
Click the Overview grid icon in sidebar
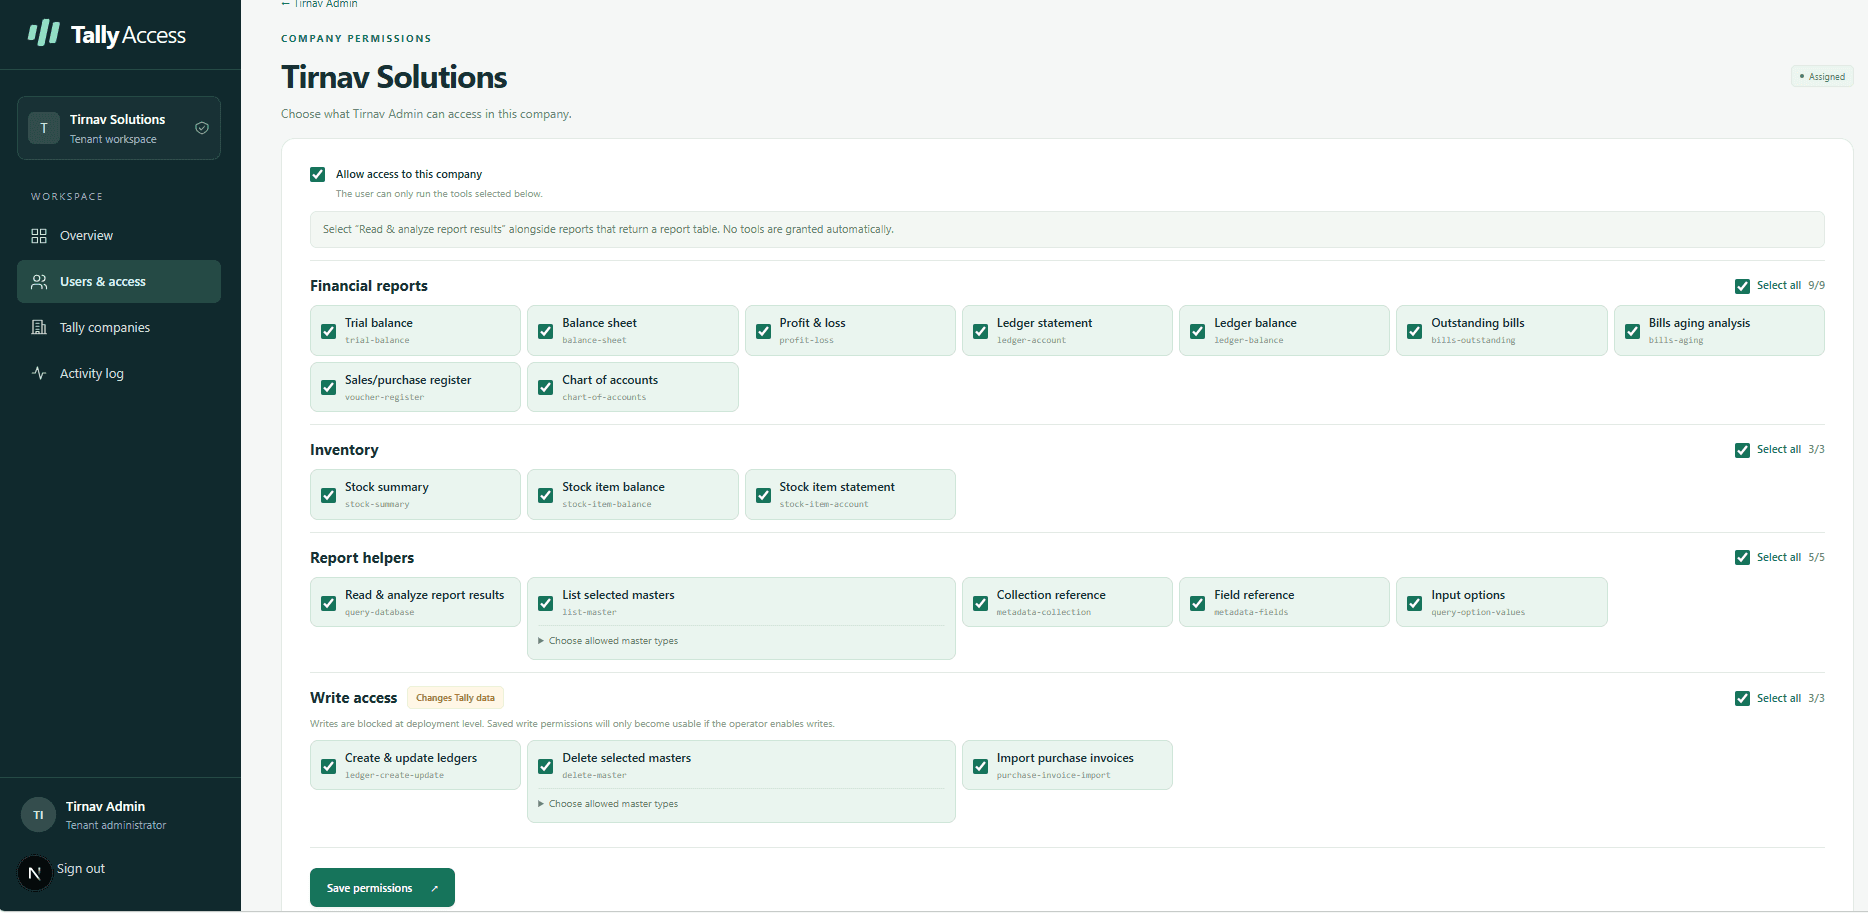coord(39,236)
